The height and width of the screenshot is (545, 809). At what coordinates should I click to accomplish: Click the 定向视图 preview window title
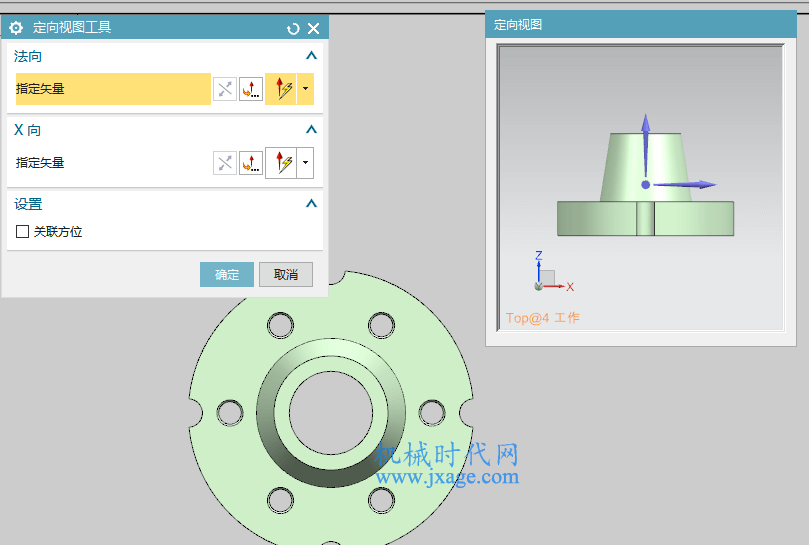coord(518,25)
